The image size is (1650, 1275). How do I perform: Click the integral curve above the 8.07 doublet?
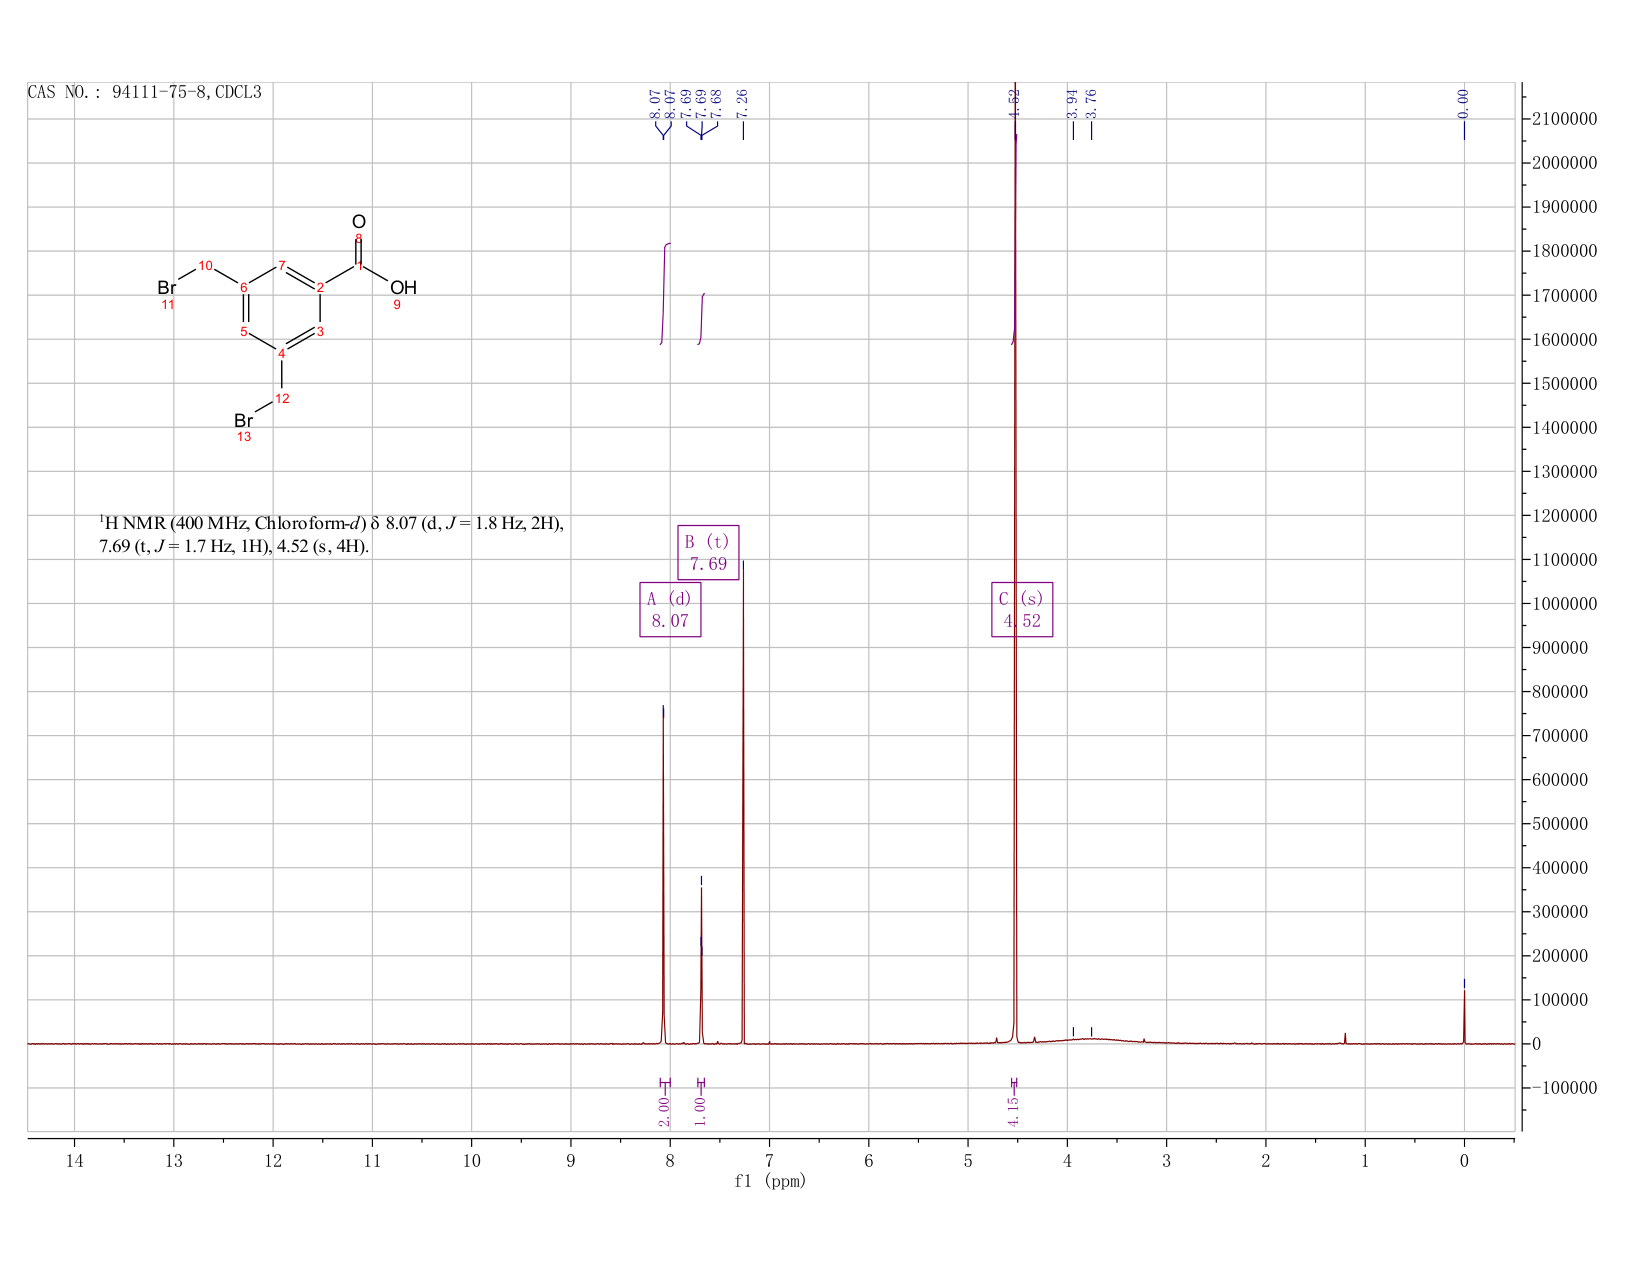click(664, 293)
